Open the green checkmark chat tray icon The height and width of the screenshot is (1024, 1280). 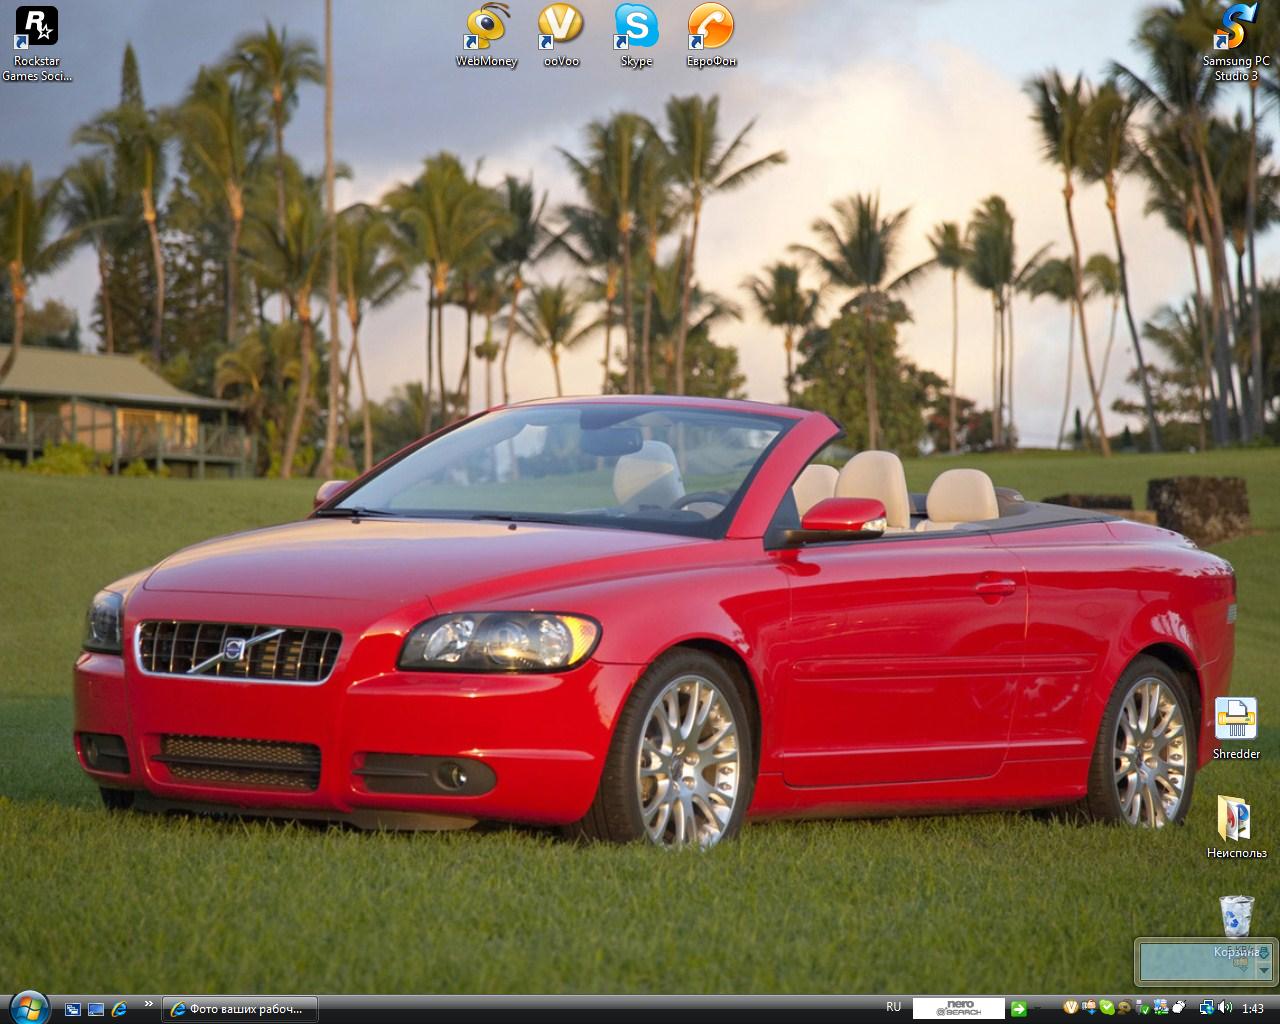pos(1107,1008)
